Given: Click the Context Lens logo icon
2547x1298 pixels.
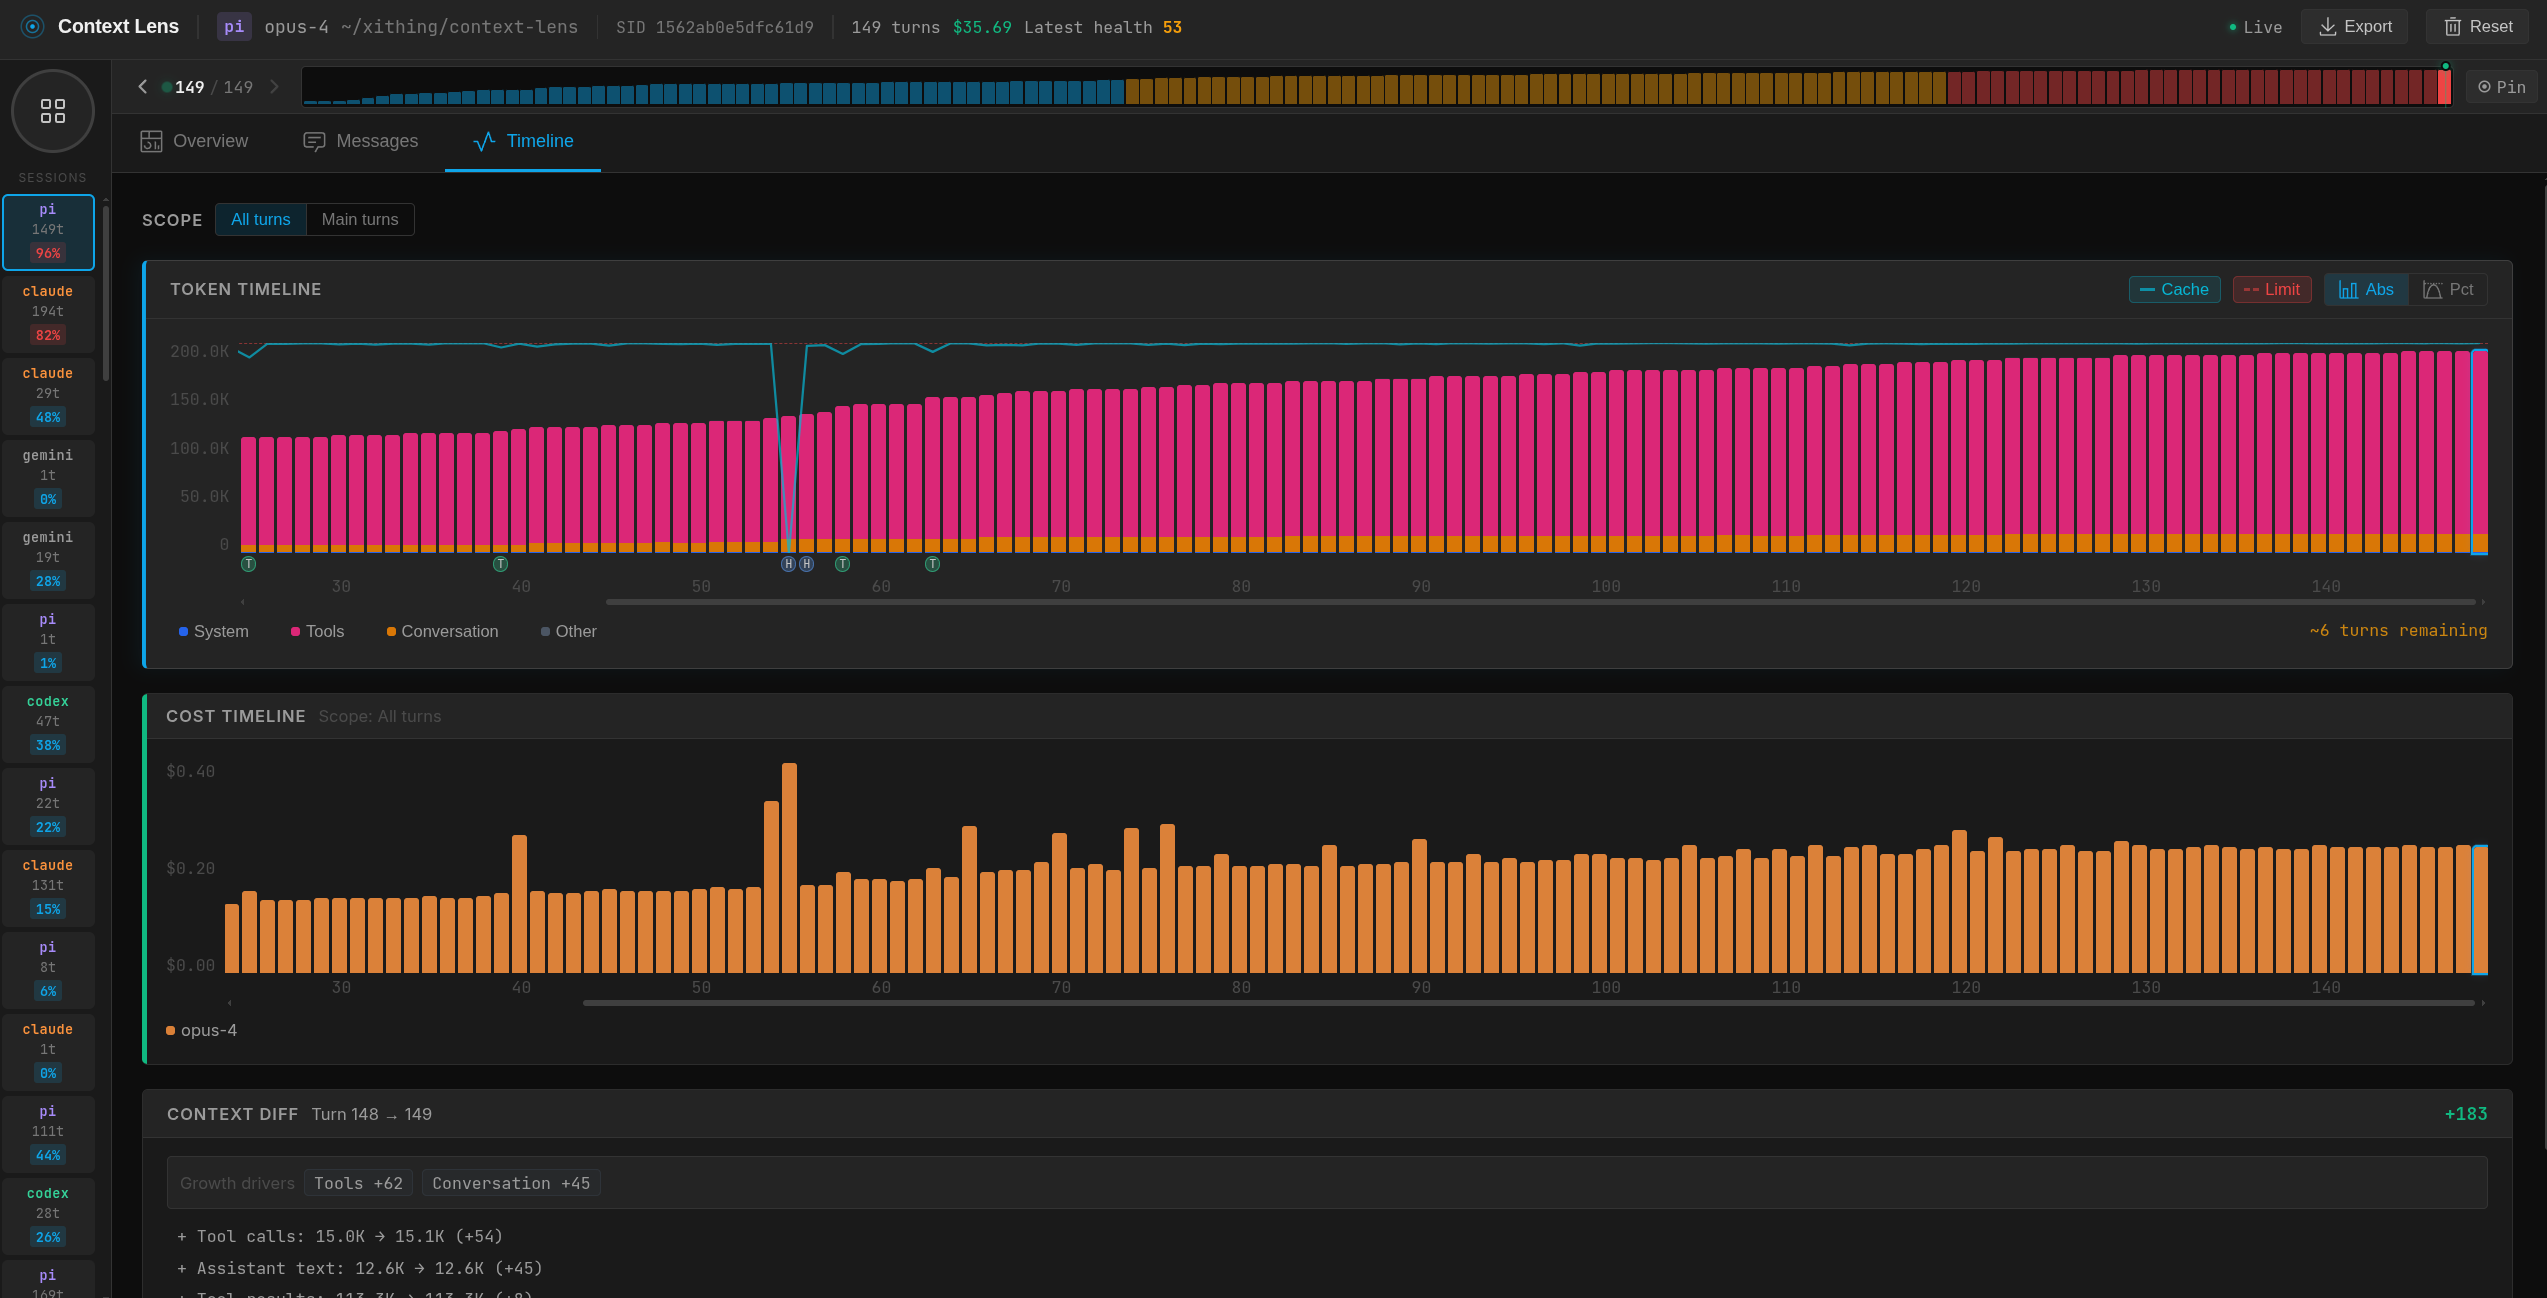Looking at the screenshot, I should pyautogui.click(x=32, y=27).
